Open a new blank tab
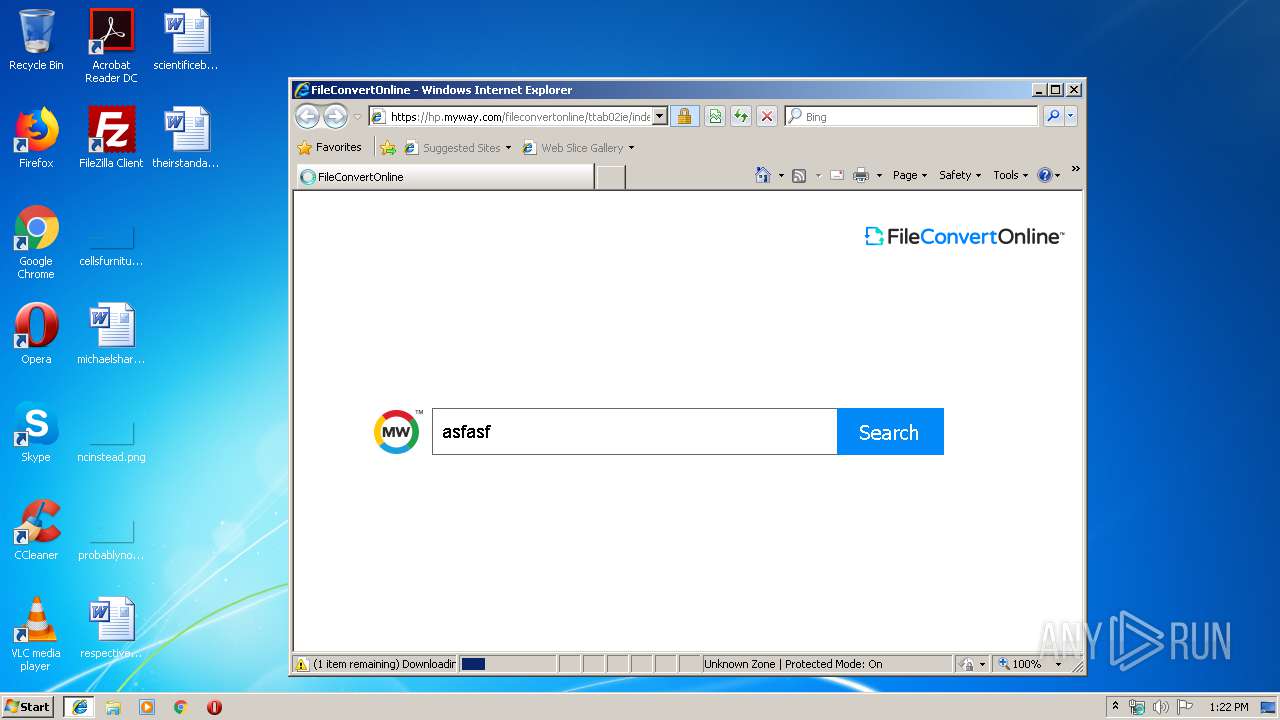The width and height of the screenshot is (1280, 720). [610, 177]
